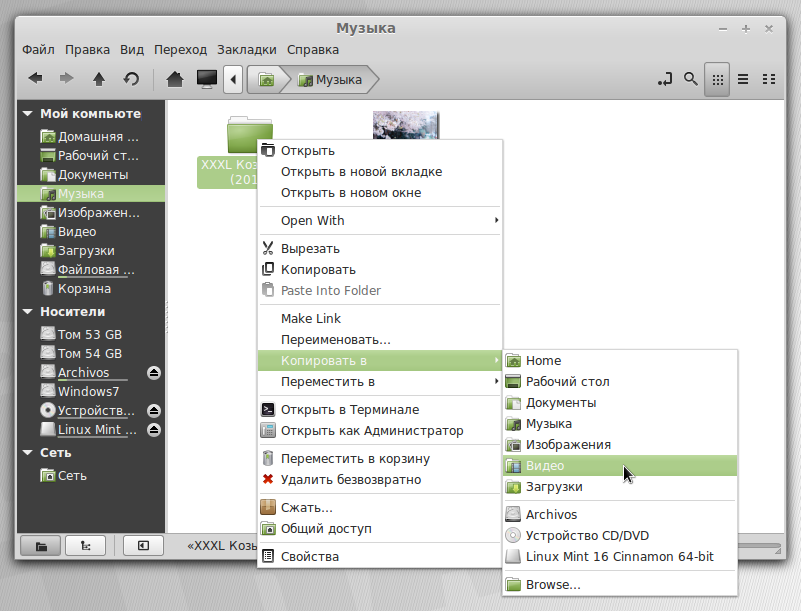This screenshot has height=611, width=801.
Task: Click the Back navigation arrow
Action: coord(35,78)
